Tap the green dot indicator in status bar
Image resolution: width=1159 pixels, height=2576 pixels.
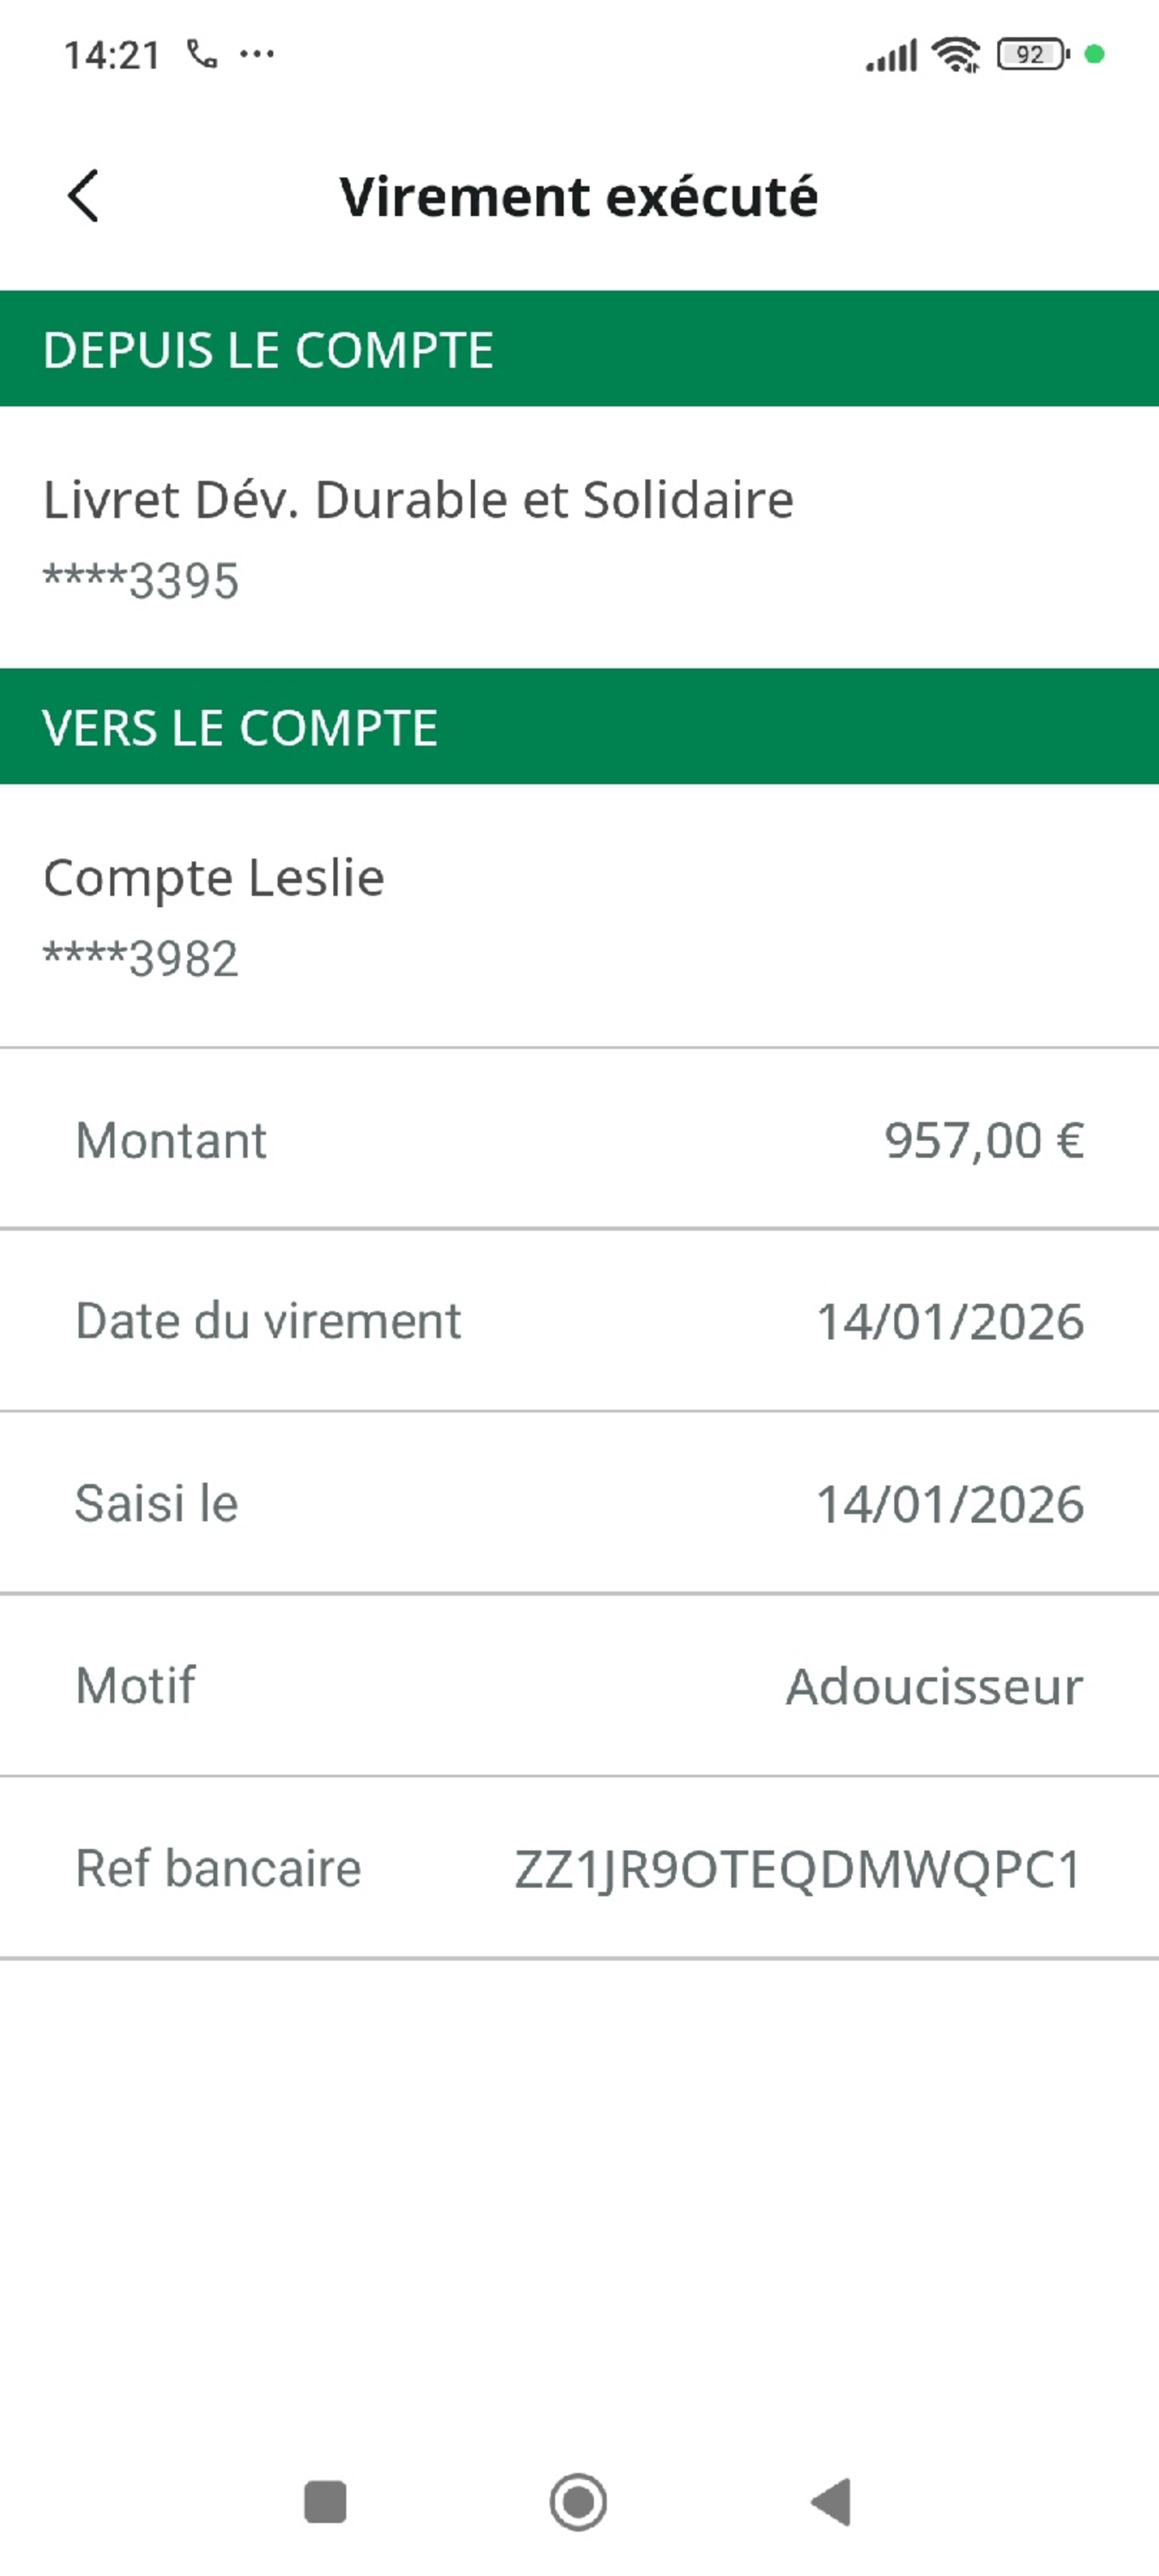(1095, 55)
